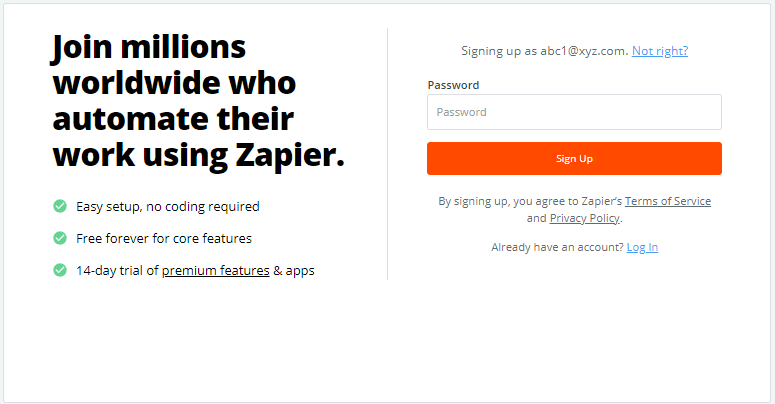Click the 'Join millions worldwide' headline

pyautogui.click(x=148, y=48)
